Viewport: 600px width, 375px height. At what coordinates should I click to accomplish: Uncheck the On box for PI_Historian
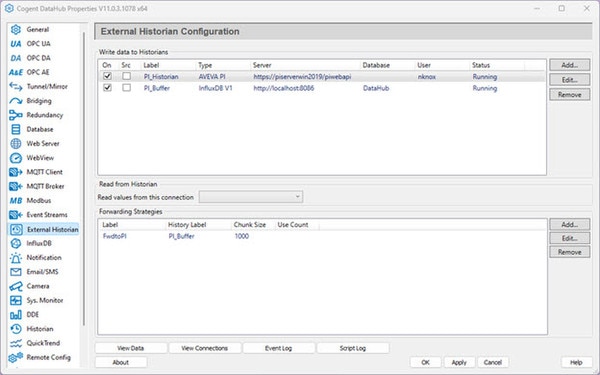(108, 76)
